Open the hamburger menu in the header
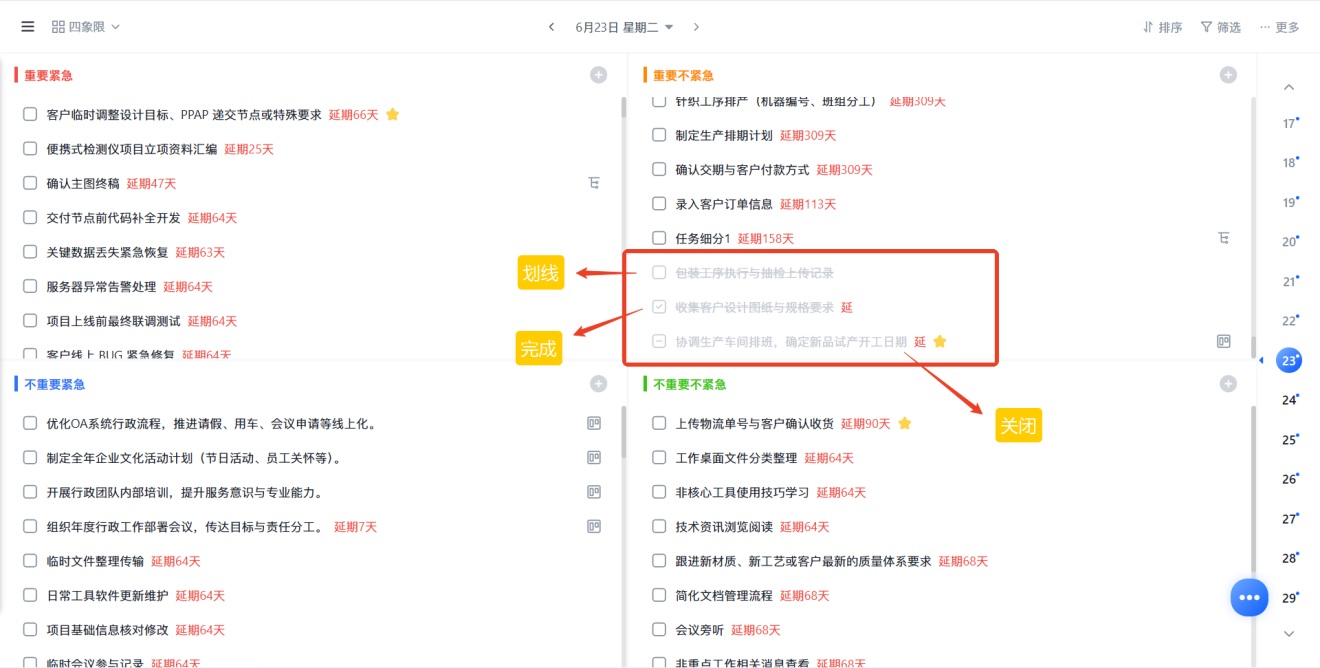1320x668 pixels. tap(28, 27)
